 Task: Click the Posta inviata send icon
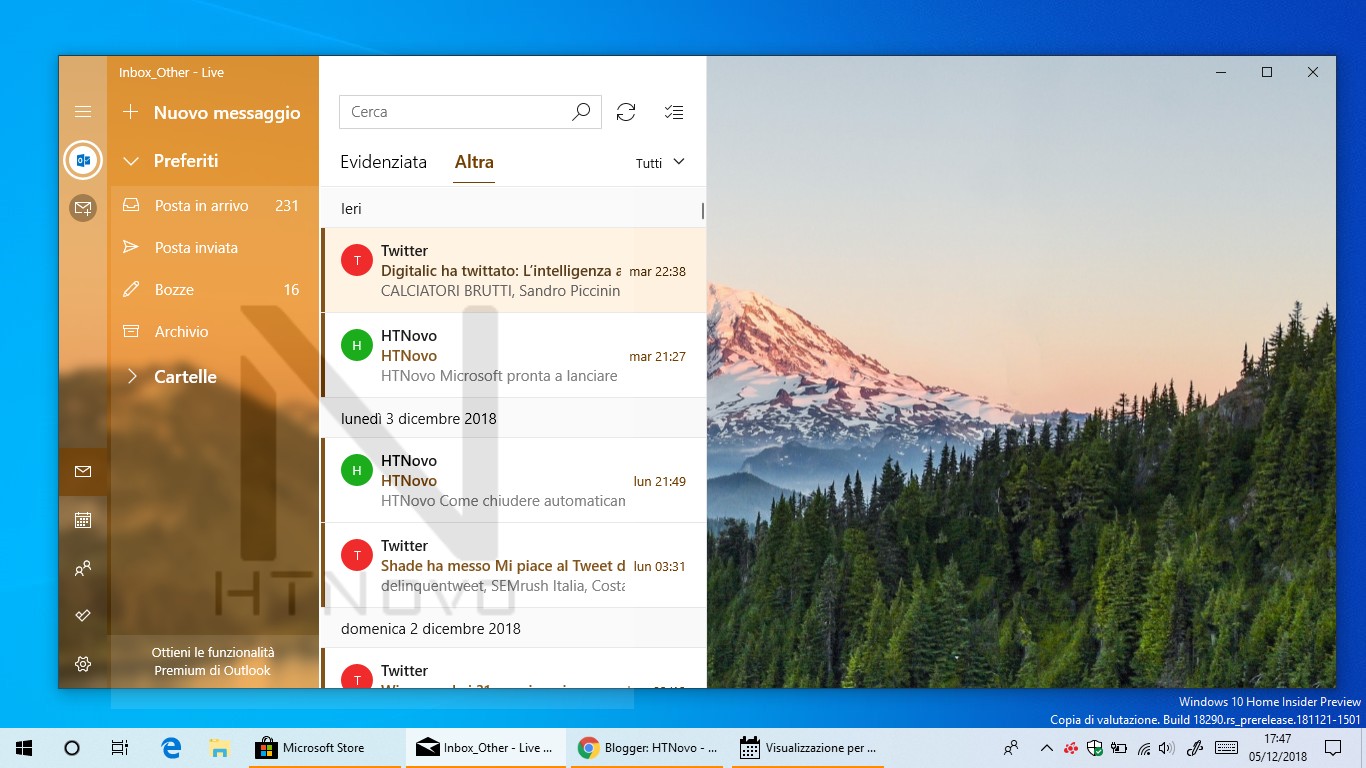pyautogui.click(x=131, y=247)
